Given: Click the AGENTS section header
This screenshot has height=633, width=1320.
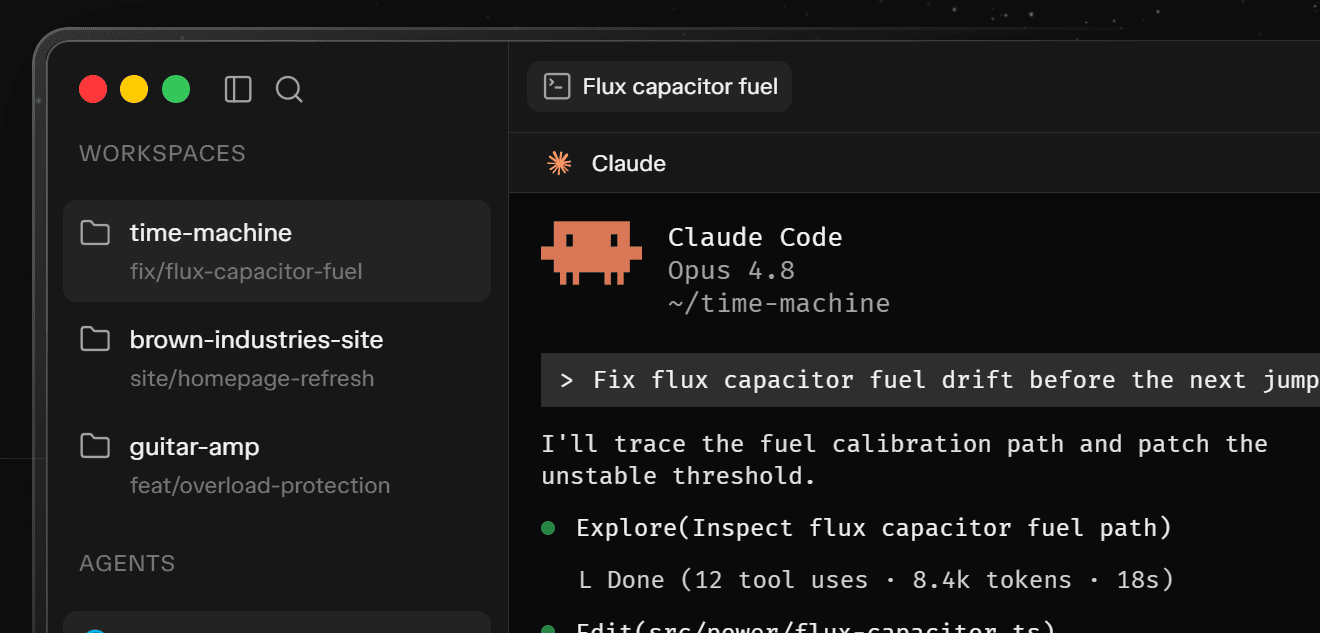Looking at the screenshot, I should click(127, 564).
